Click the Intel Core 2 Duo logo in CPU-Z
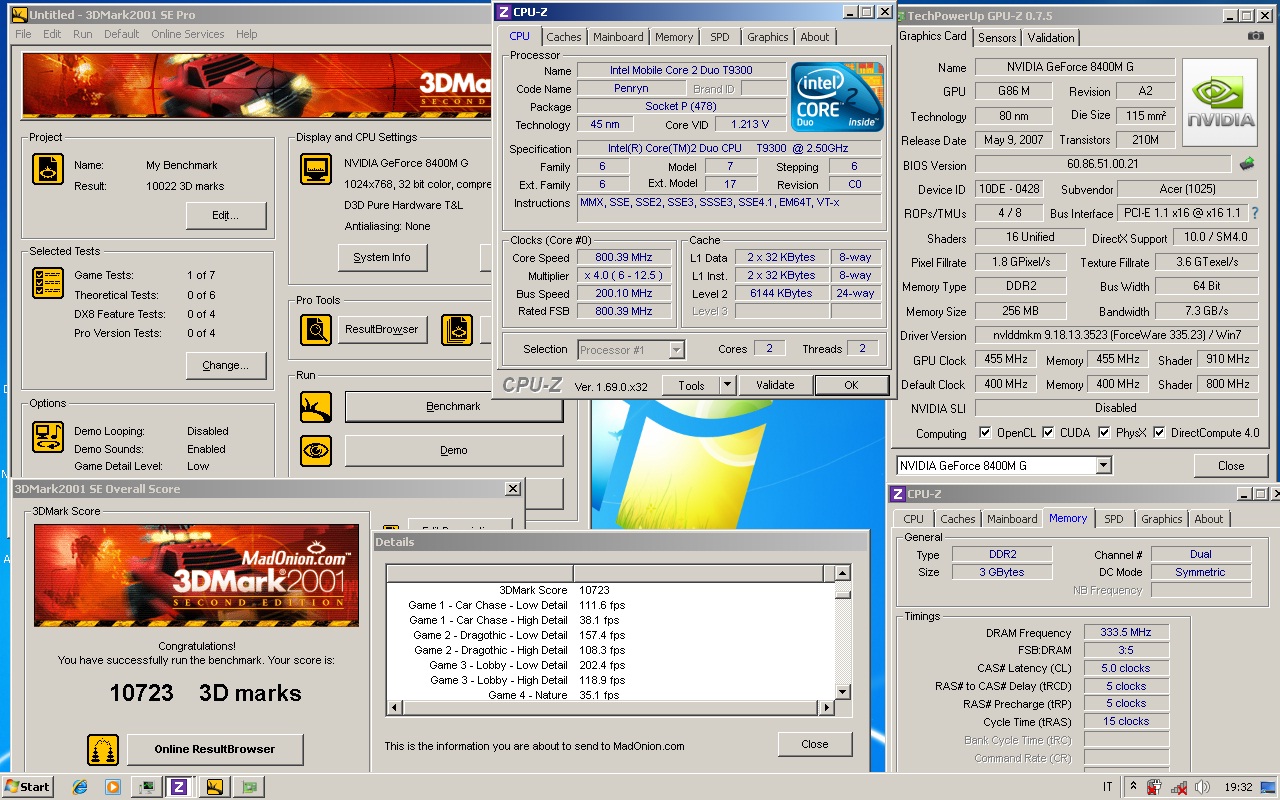 (838, 98)
